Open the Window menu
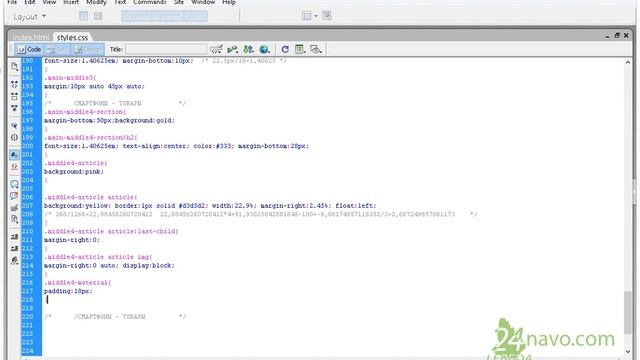Viewport: 640px width, 360px height. coord(203,2)
